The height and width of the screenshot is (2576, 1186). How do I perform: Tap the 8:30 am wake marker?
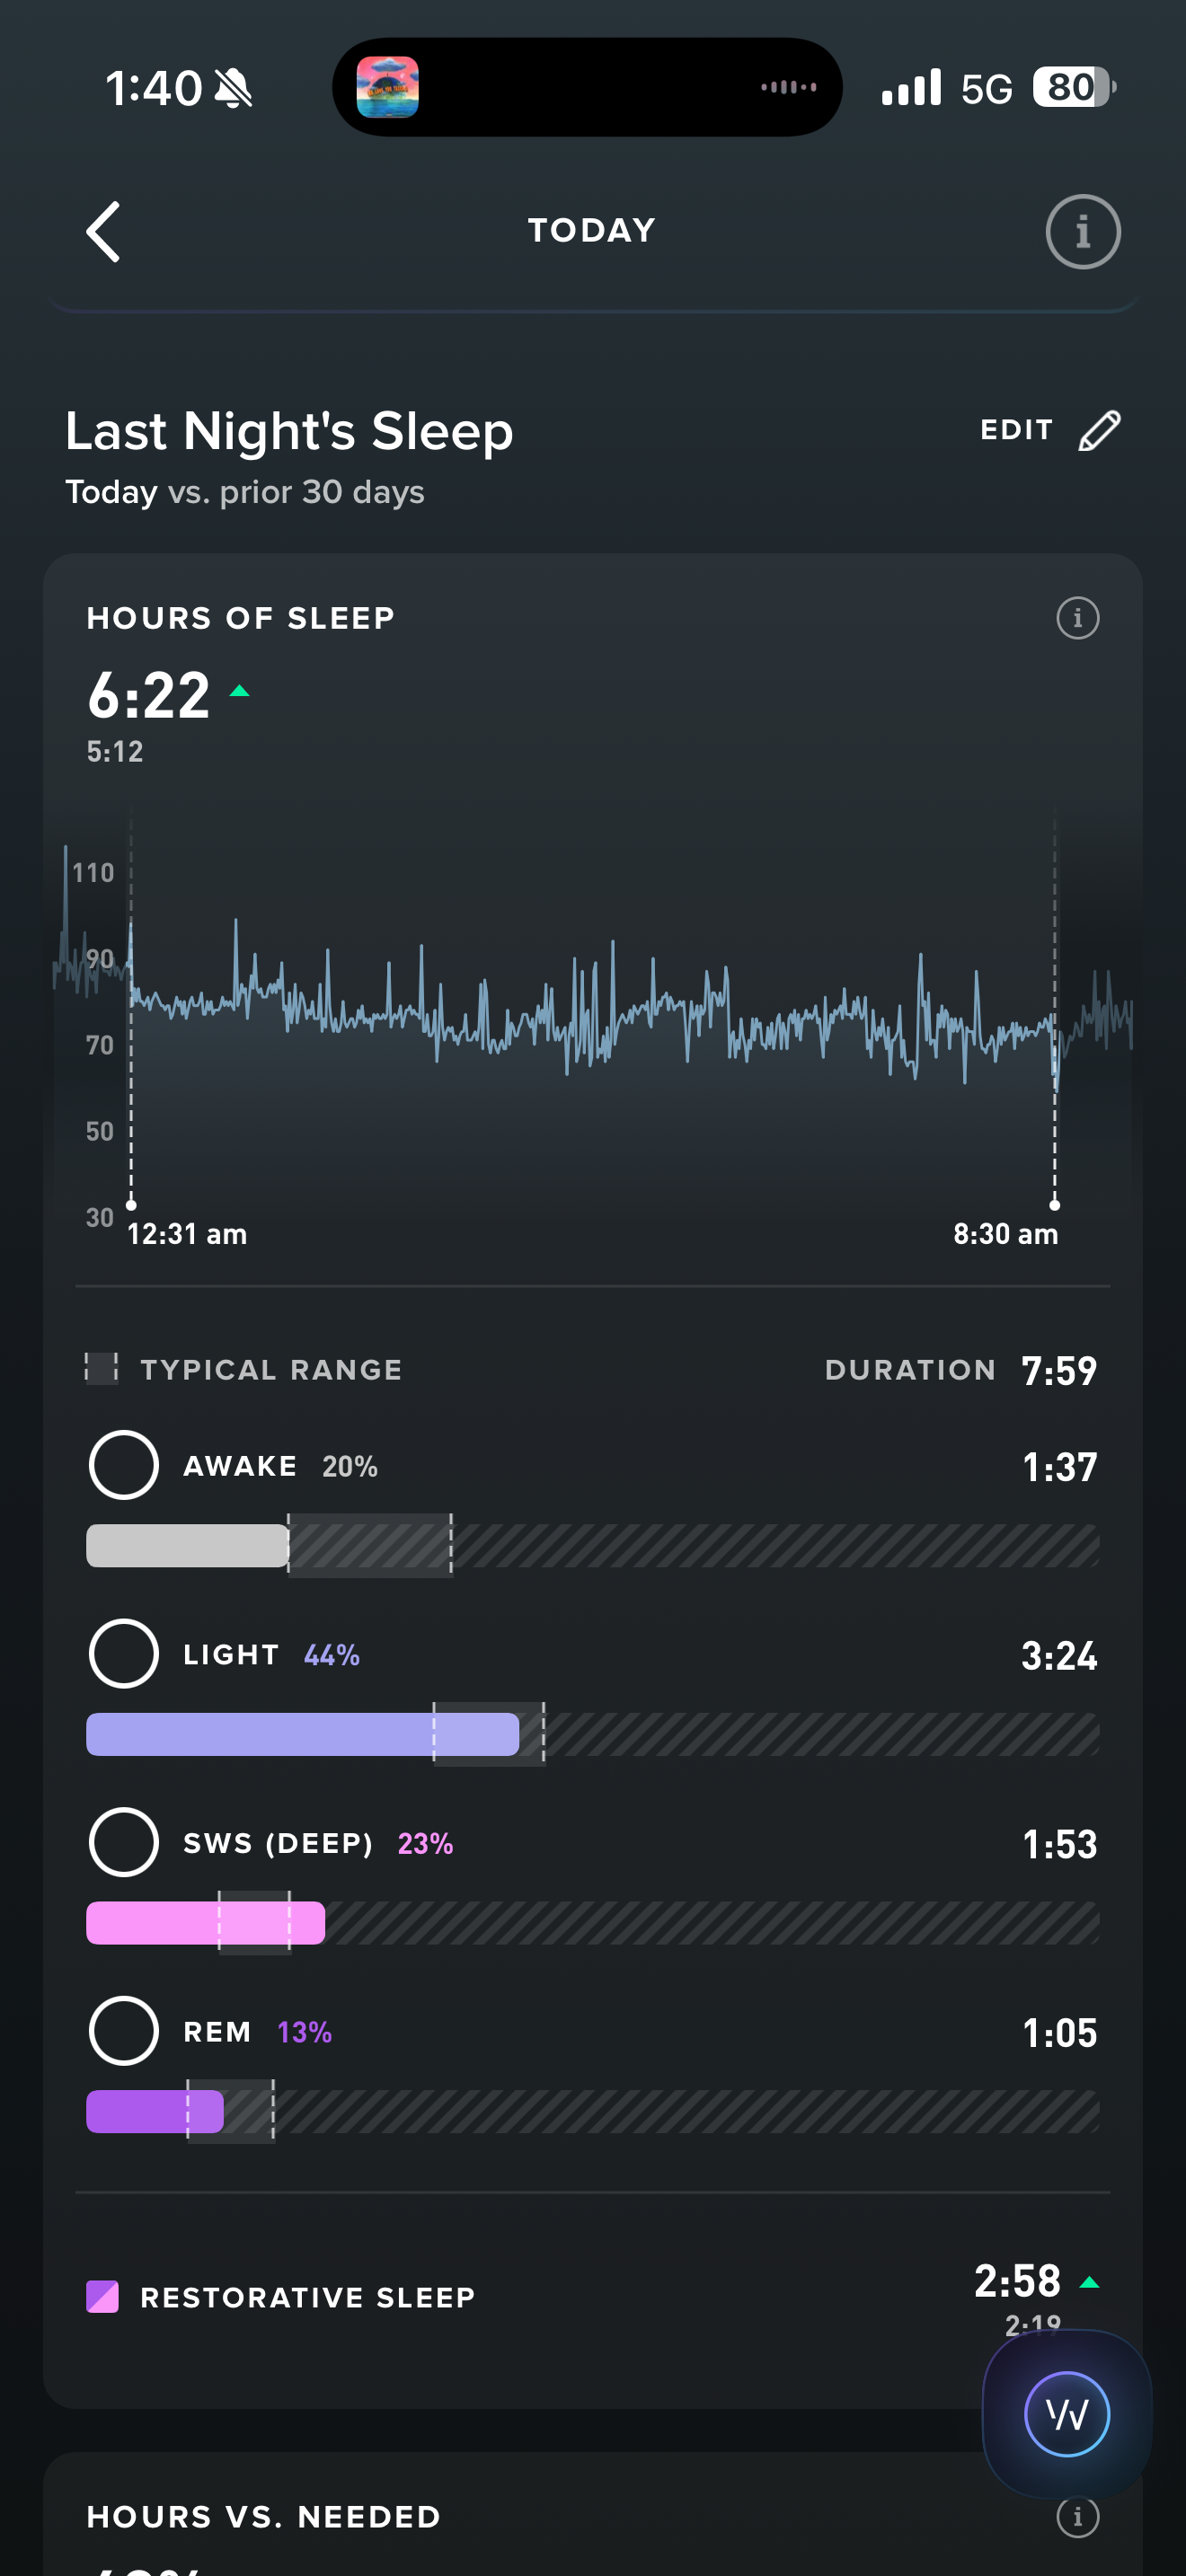tap(1054, 1205)
